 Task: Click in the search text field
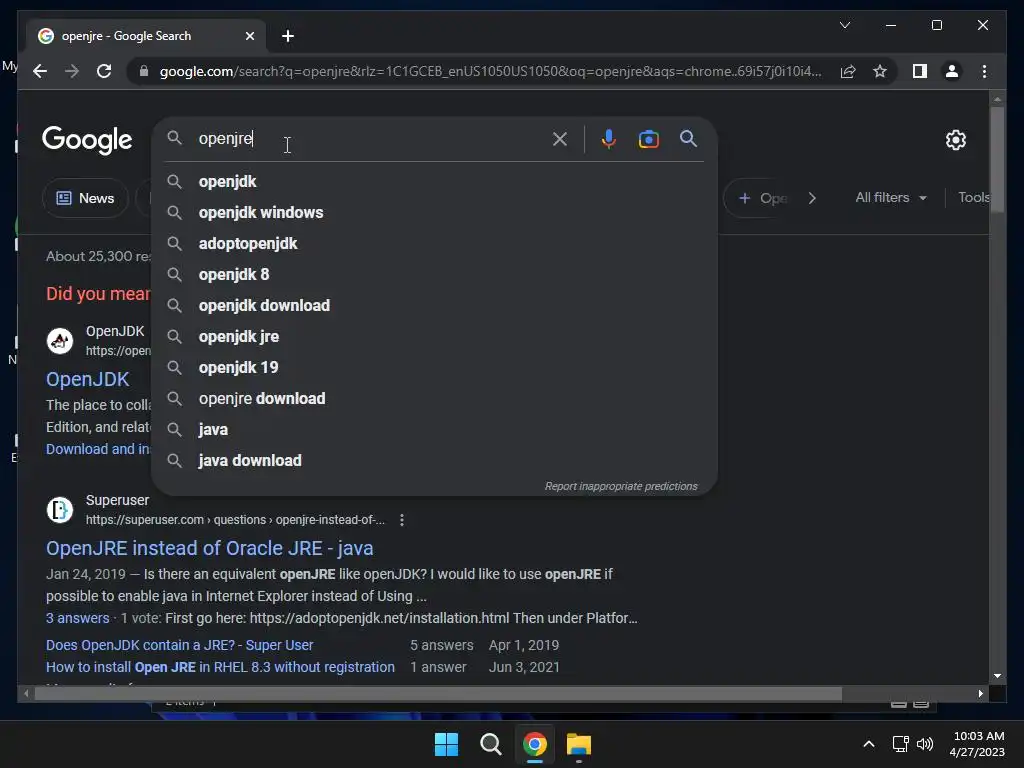click(369, 138)
